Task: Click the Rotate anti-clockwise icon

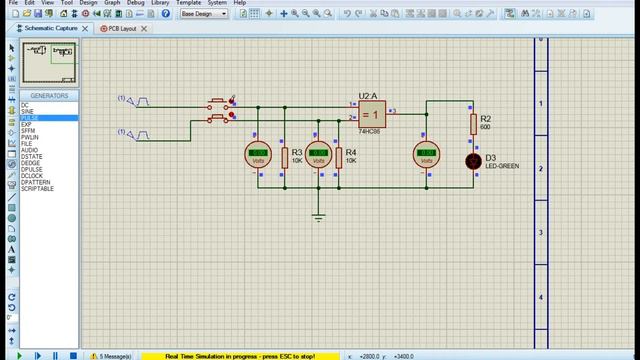Action: pyautogui.click(x=11, y=307)
